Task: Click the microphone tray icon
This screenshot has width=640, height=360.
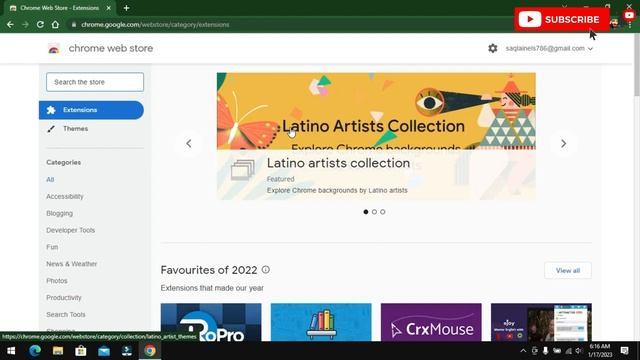Action: [x=545, y=351]
